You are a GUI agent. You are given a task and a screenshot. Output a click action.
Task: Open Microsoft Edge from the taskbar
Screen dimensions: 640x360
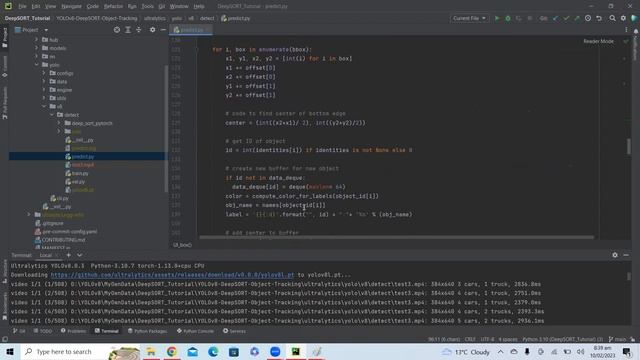(x=213, y=351)
